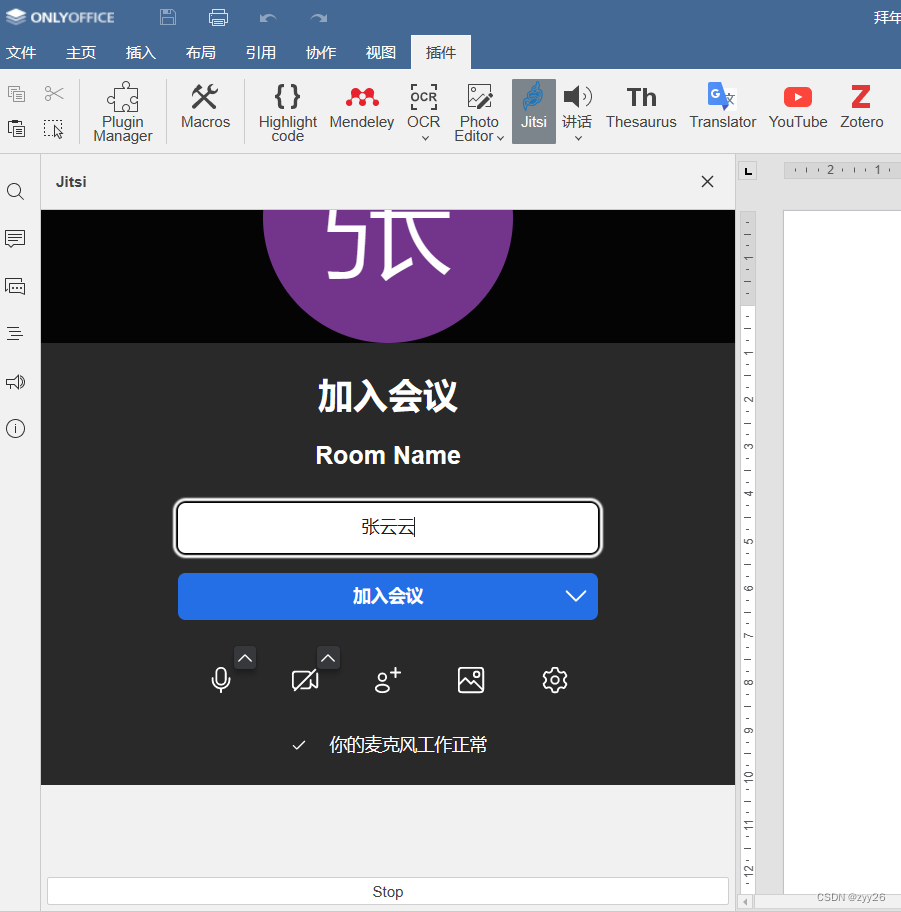The width and height of the screenshot is (901, 912).
Task: Toggle the Jitsi plugin button
Action: pos(533,111)
